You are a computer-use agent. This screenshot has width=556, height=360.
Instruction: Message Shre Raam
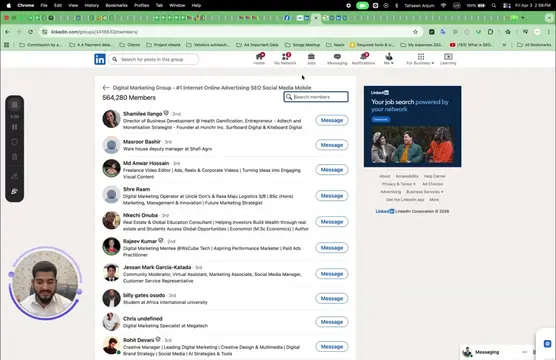click(332, 196)
